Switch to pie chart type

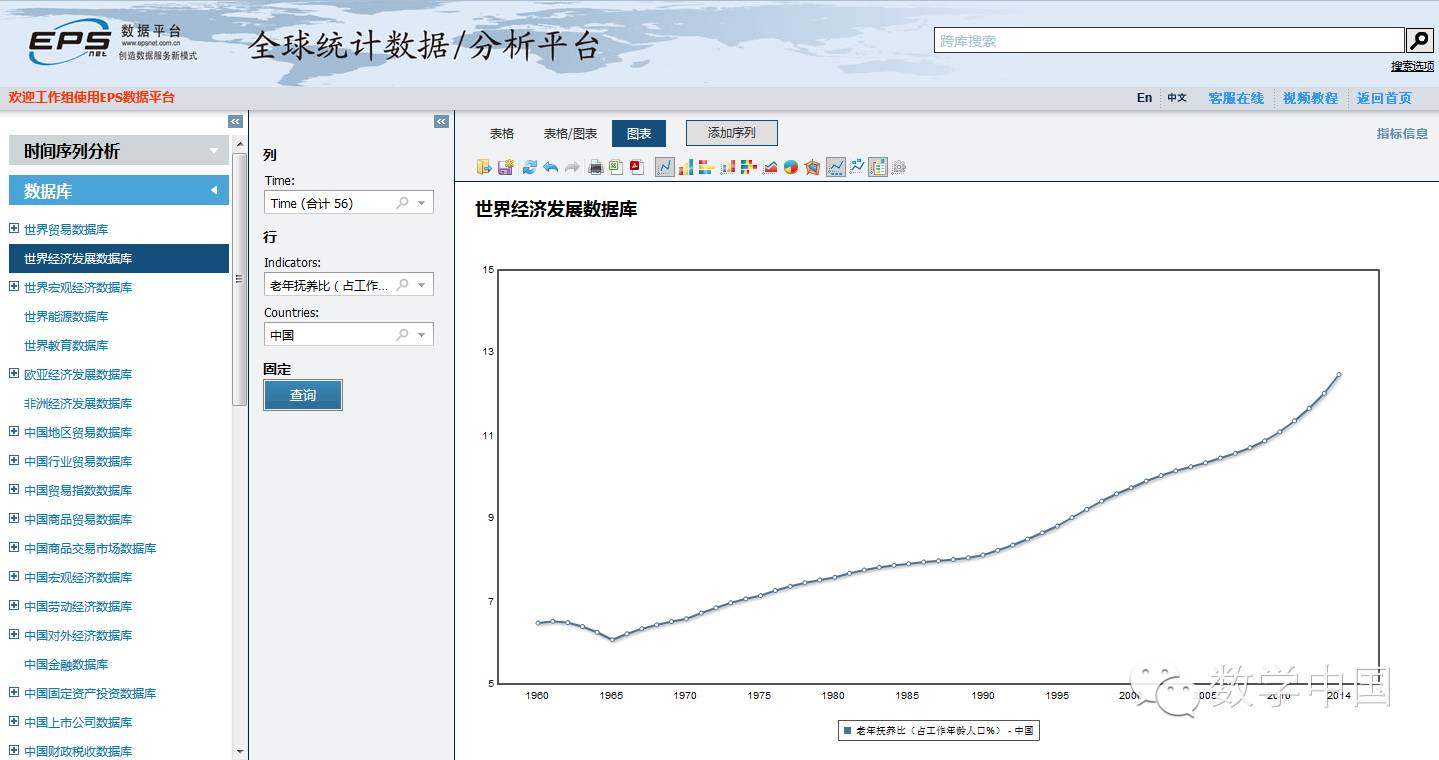coord(791,167)
